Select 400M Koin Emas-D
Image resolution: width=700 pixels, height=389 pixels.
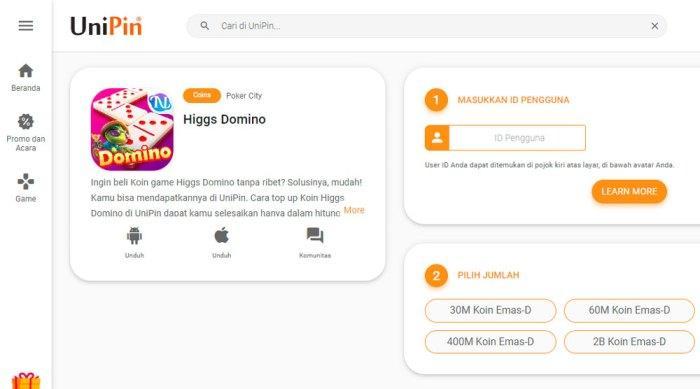point(491,342)
